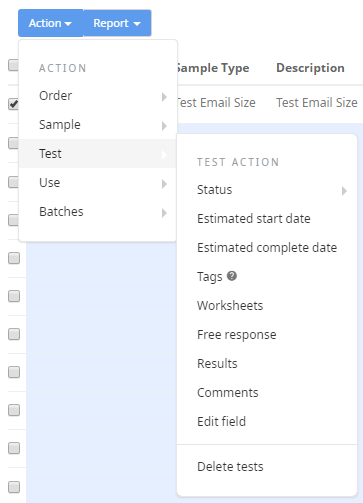
Task: Expand the Use submenu
Action: click(x=98, y=183)
